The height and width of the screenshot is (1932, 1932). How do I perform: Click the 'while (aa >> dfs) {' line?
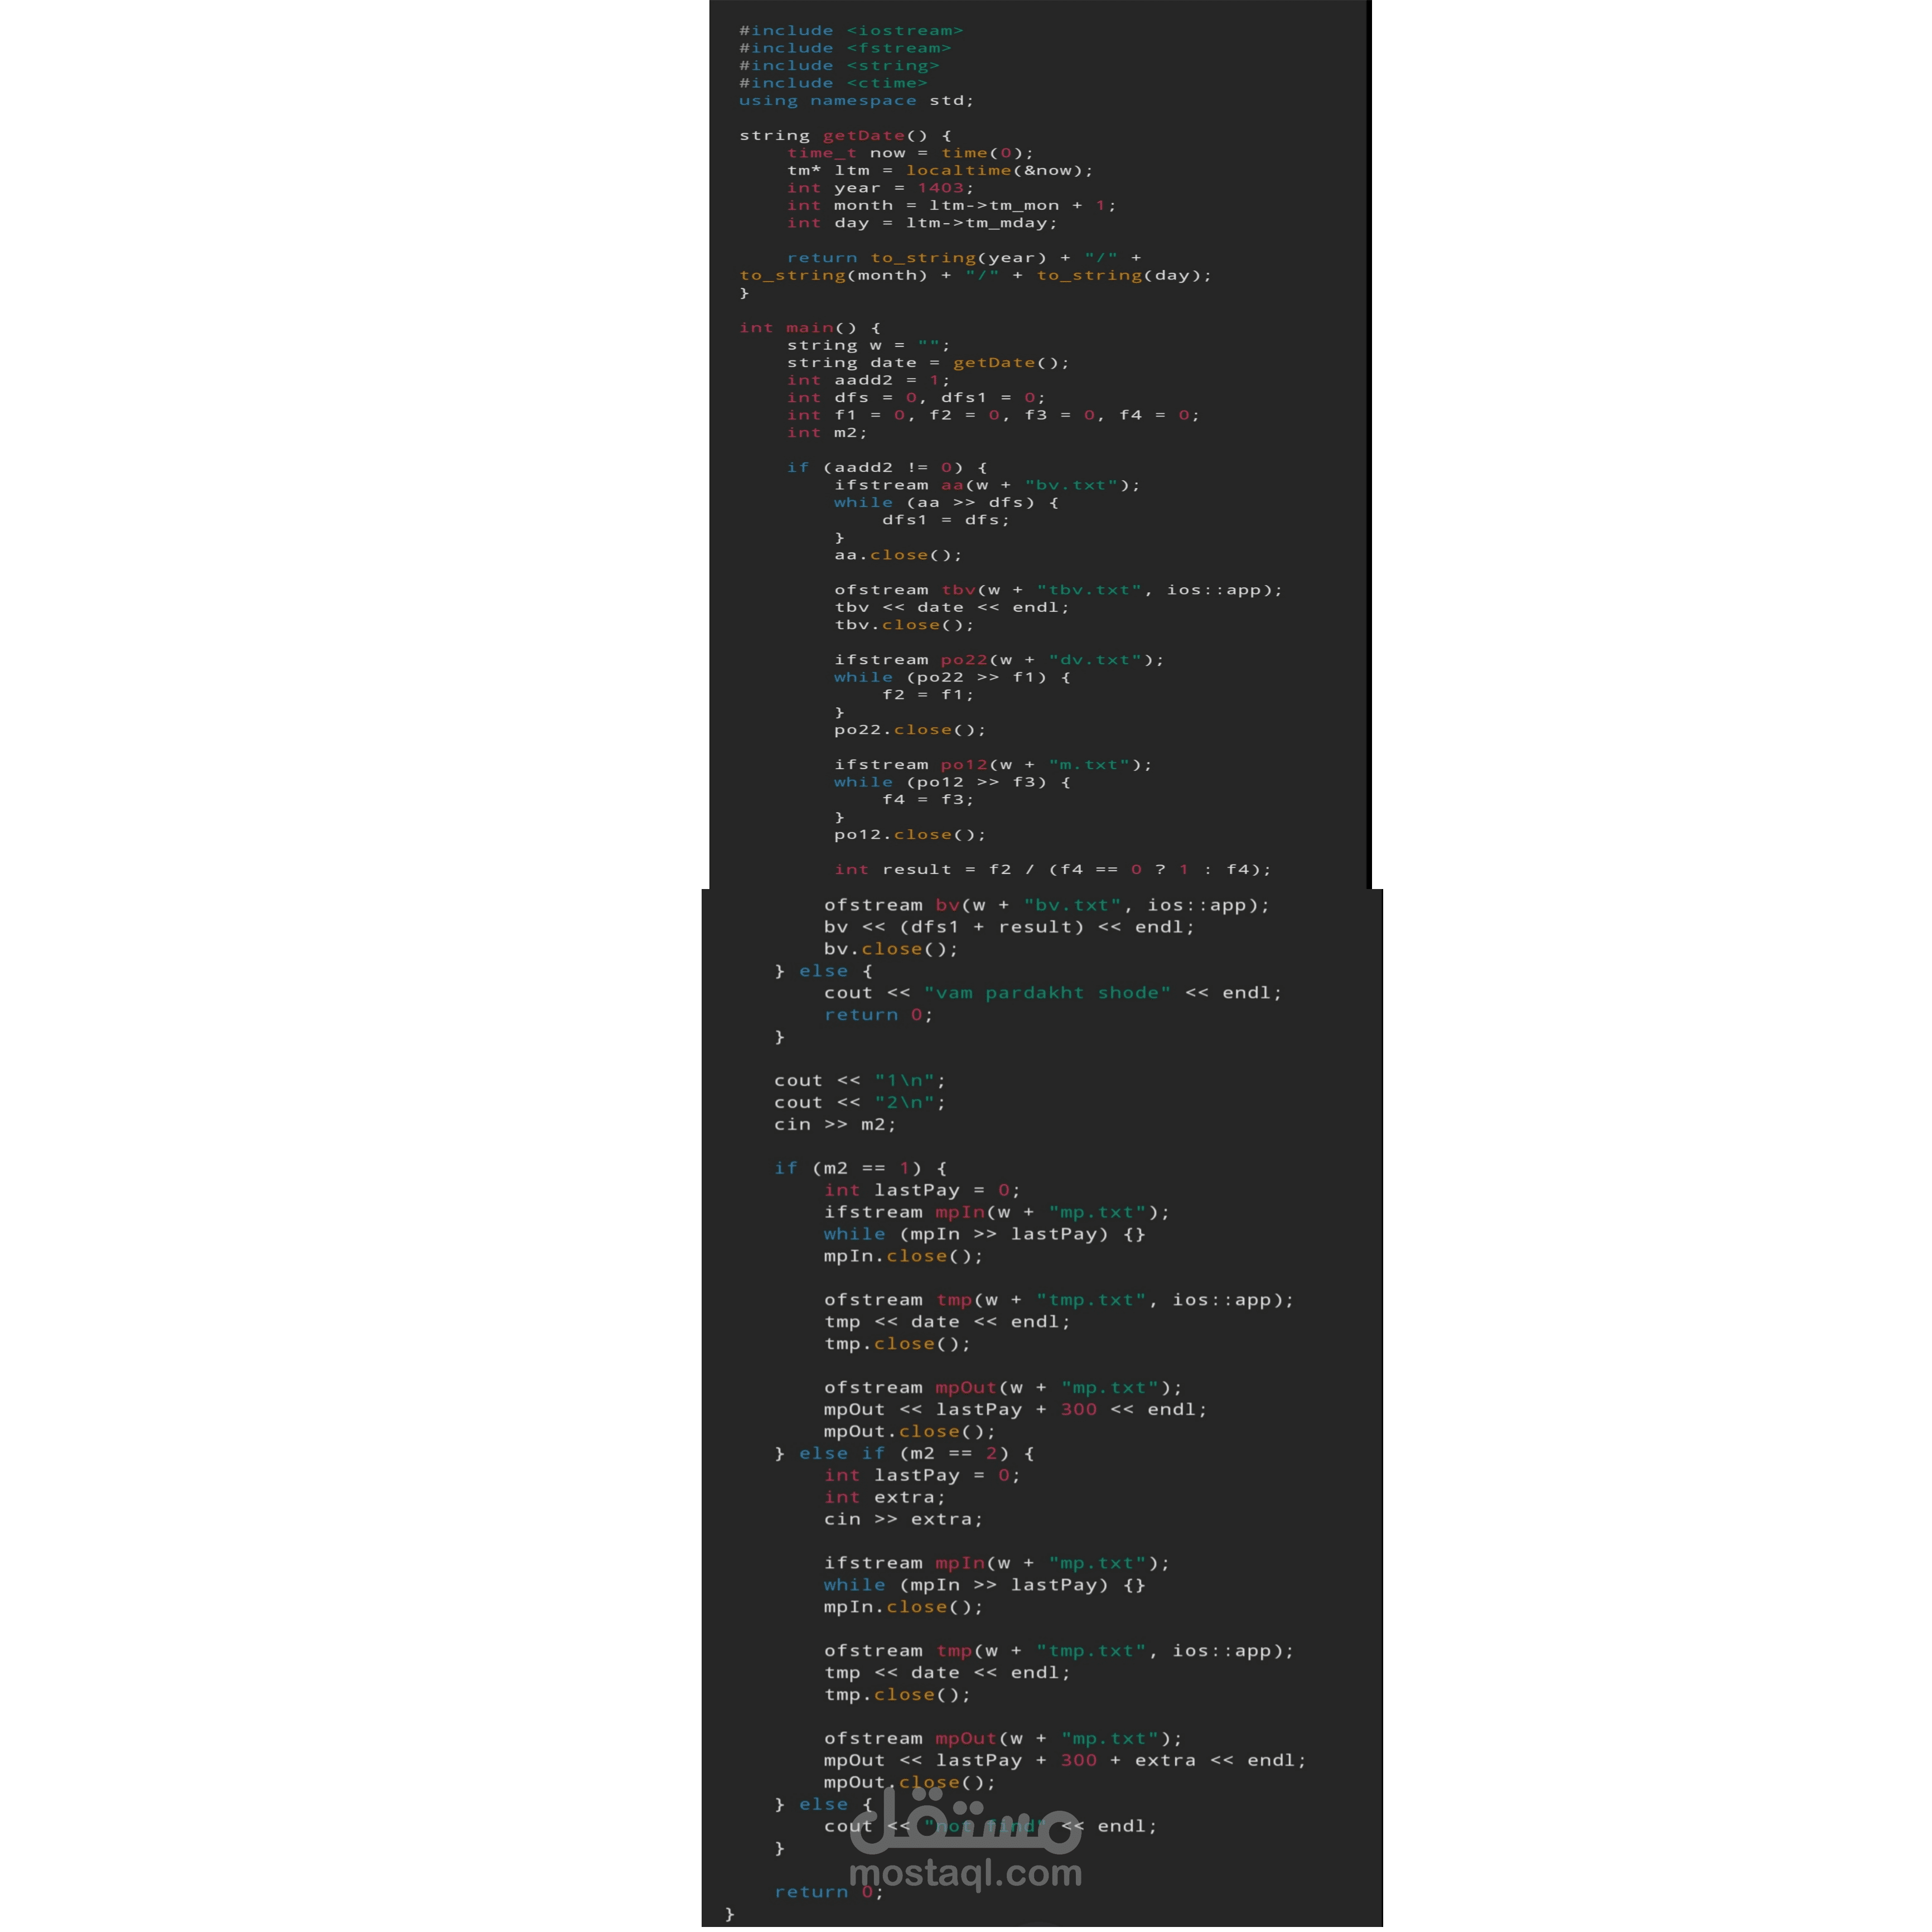[946, 503]
